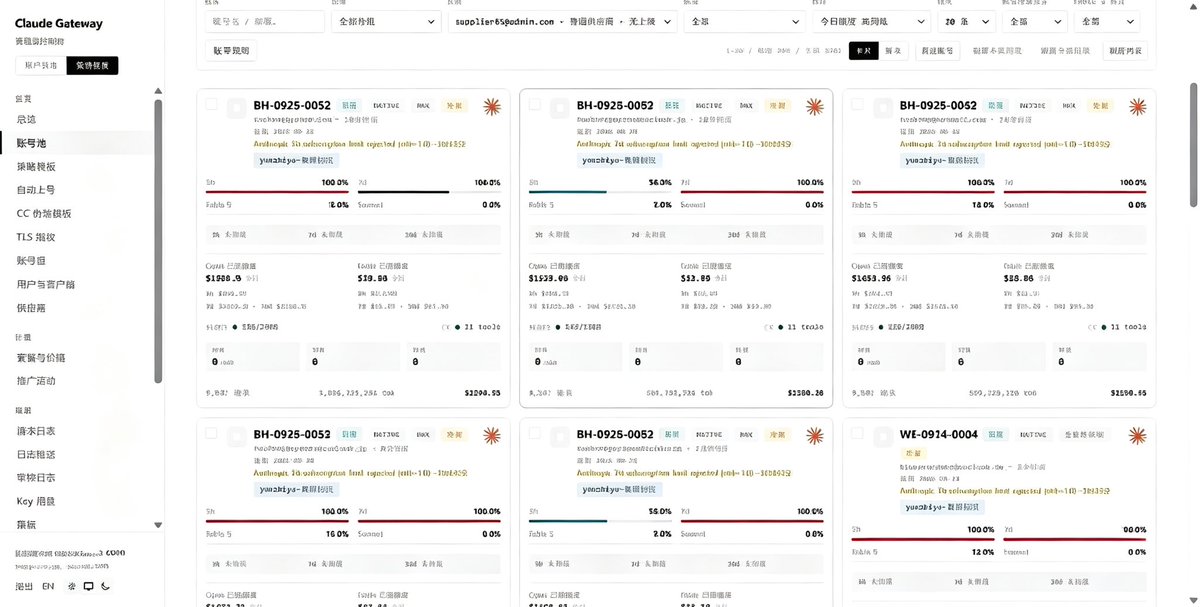Click the black 7d usage bar on BH-0925-0052 card
The image size is (1200, 607).
pos(428,191)
